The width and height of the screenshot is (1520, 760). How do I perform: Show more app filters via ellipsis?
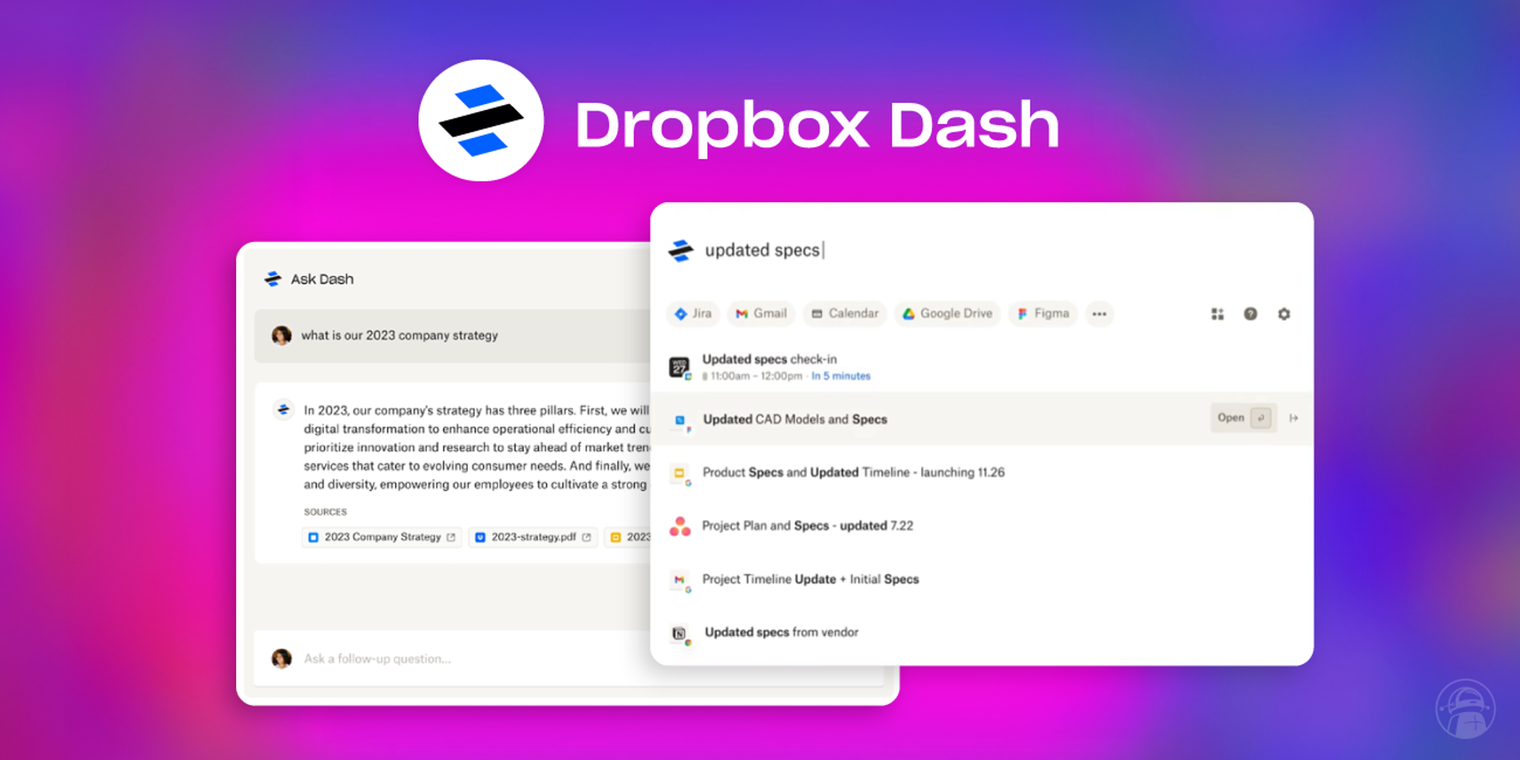click(x=1099, y=314)
